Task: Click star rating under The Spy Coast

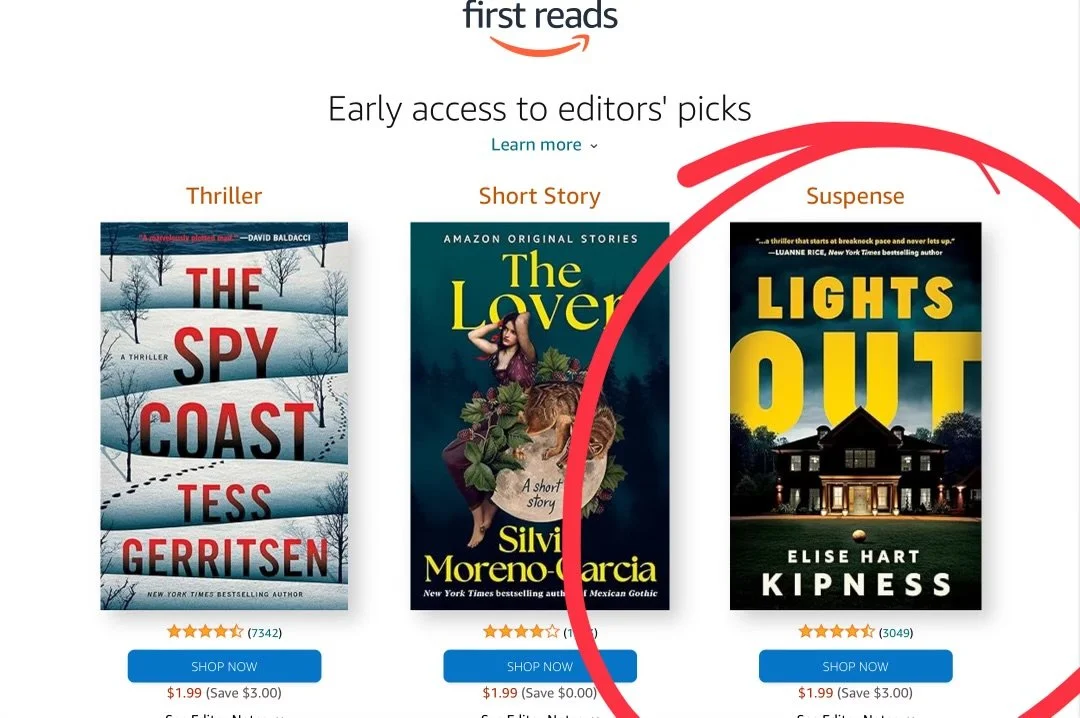Action: pyautogui.click(x=205, y=631)
